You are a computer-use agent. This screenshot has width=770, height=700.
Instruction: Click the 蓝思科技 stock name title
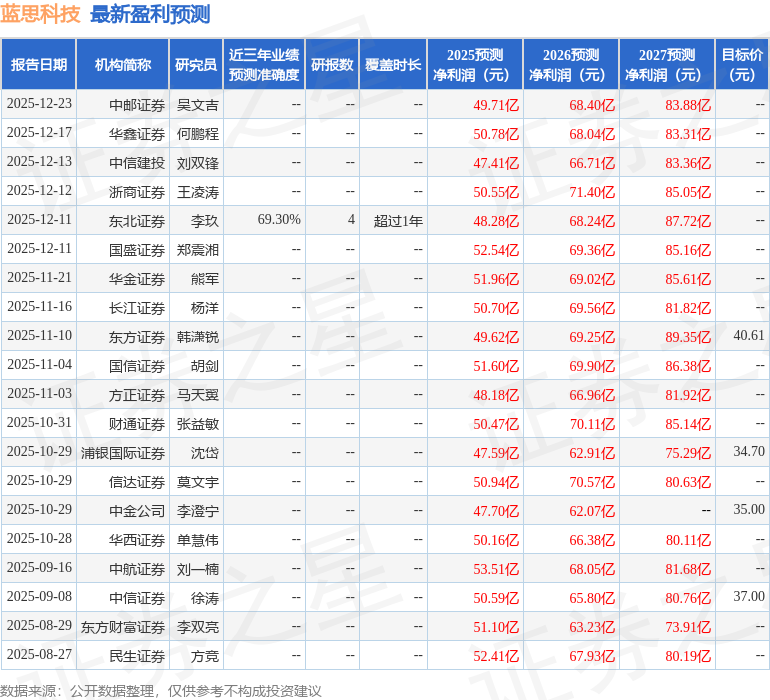pos(42,14)
